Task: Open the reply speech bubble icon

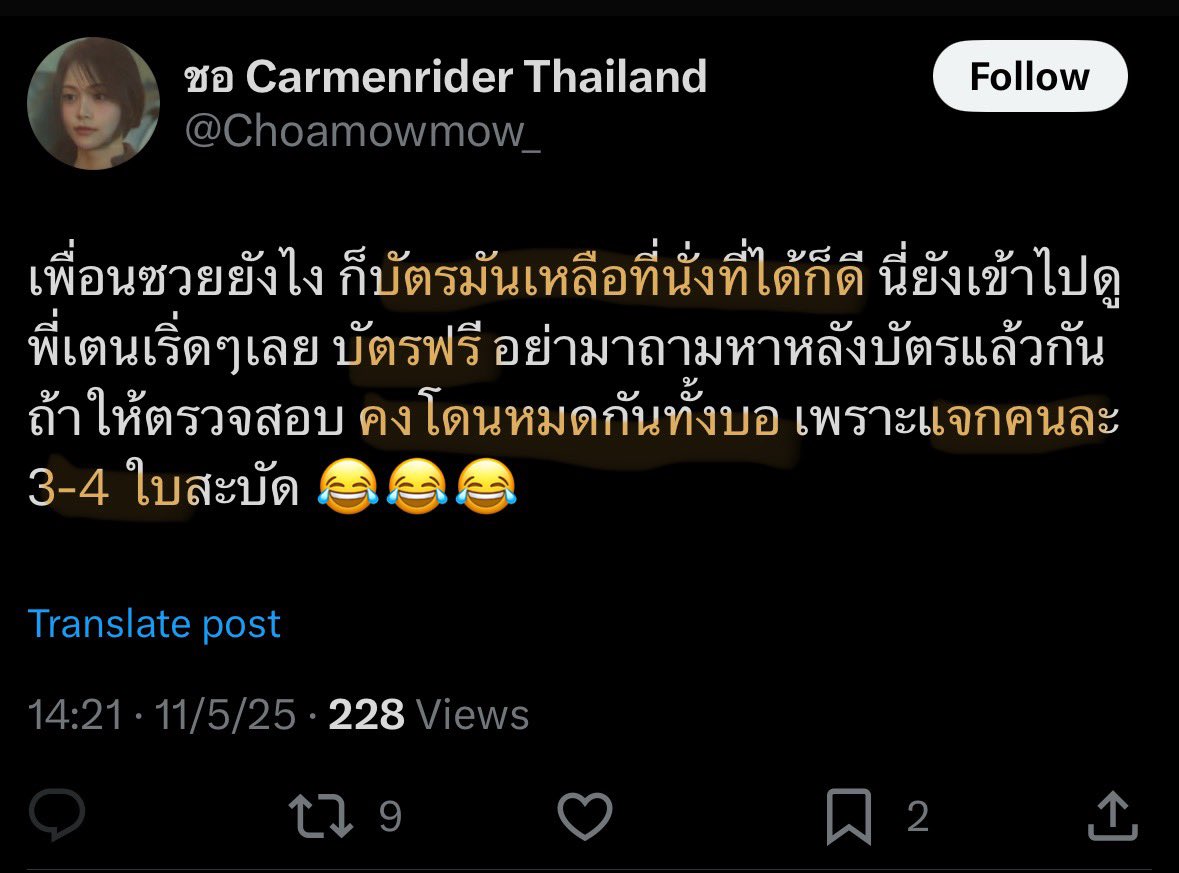Action: click(56, 814)
